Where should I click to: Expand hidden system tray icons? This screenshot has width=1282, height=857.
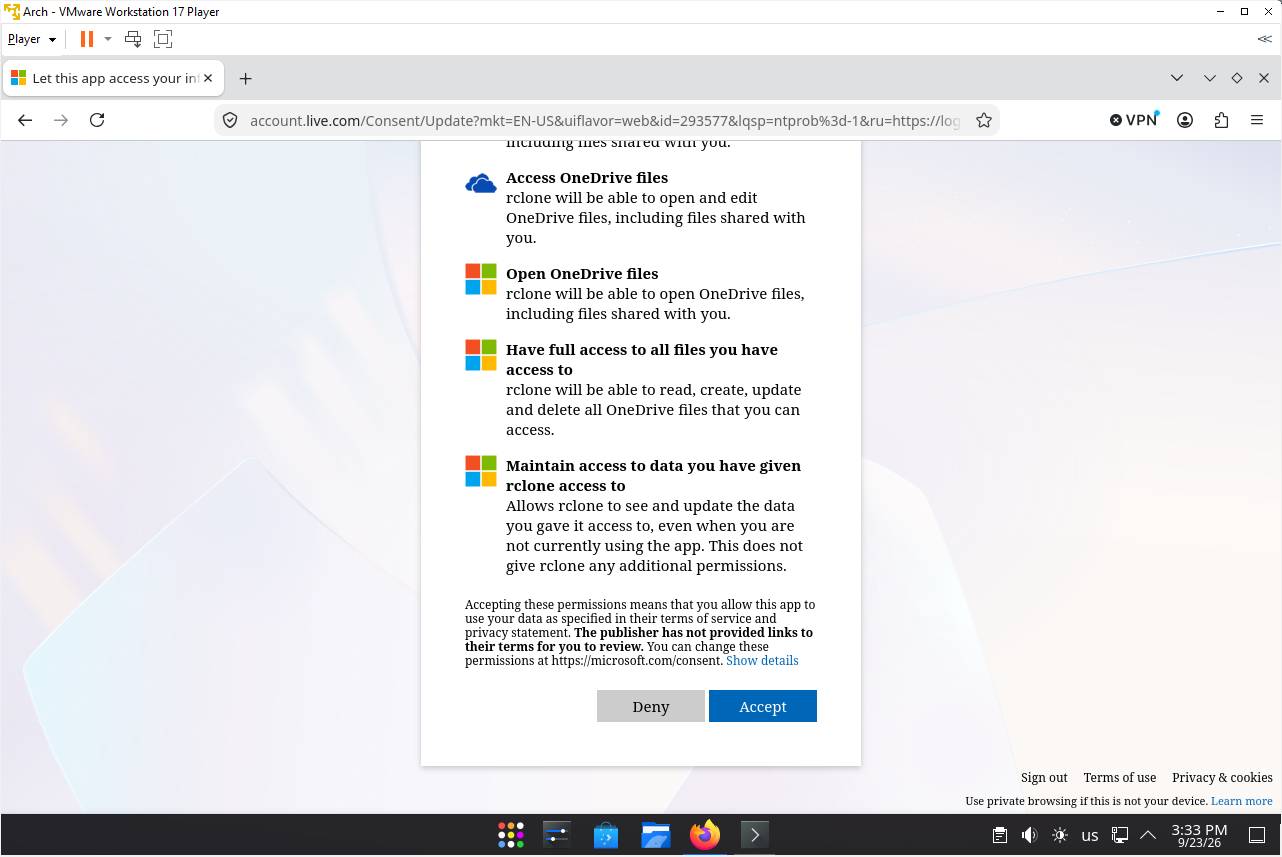pos(1148,835)
